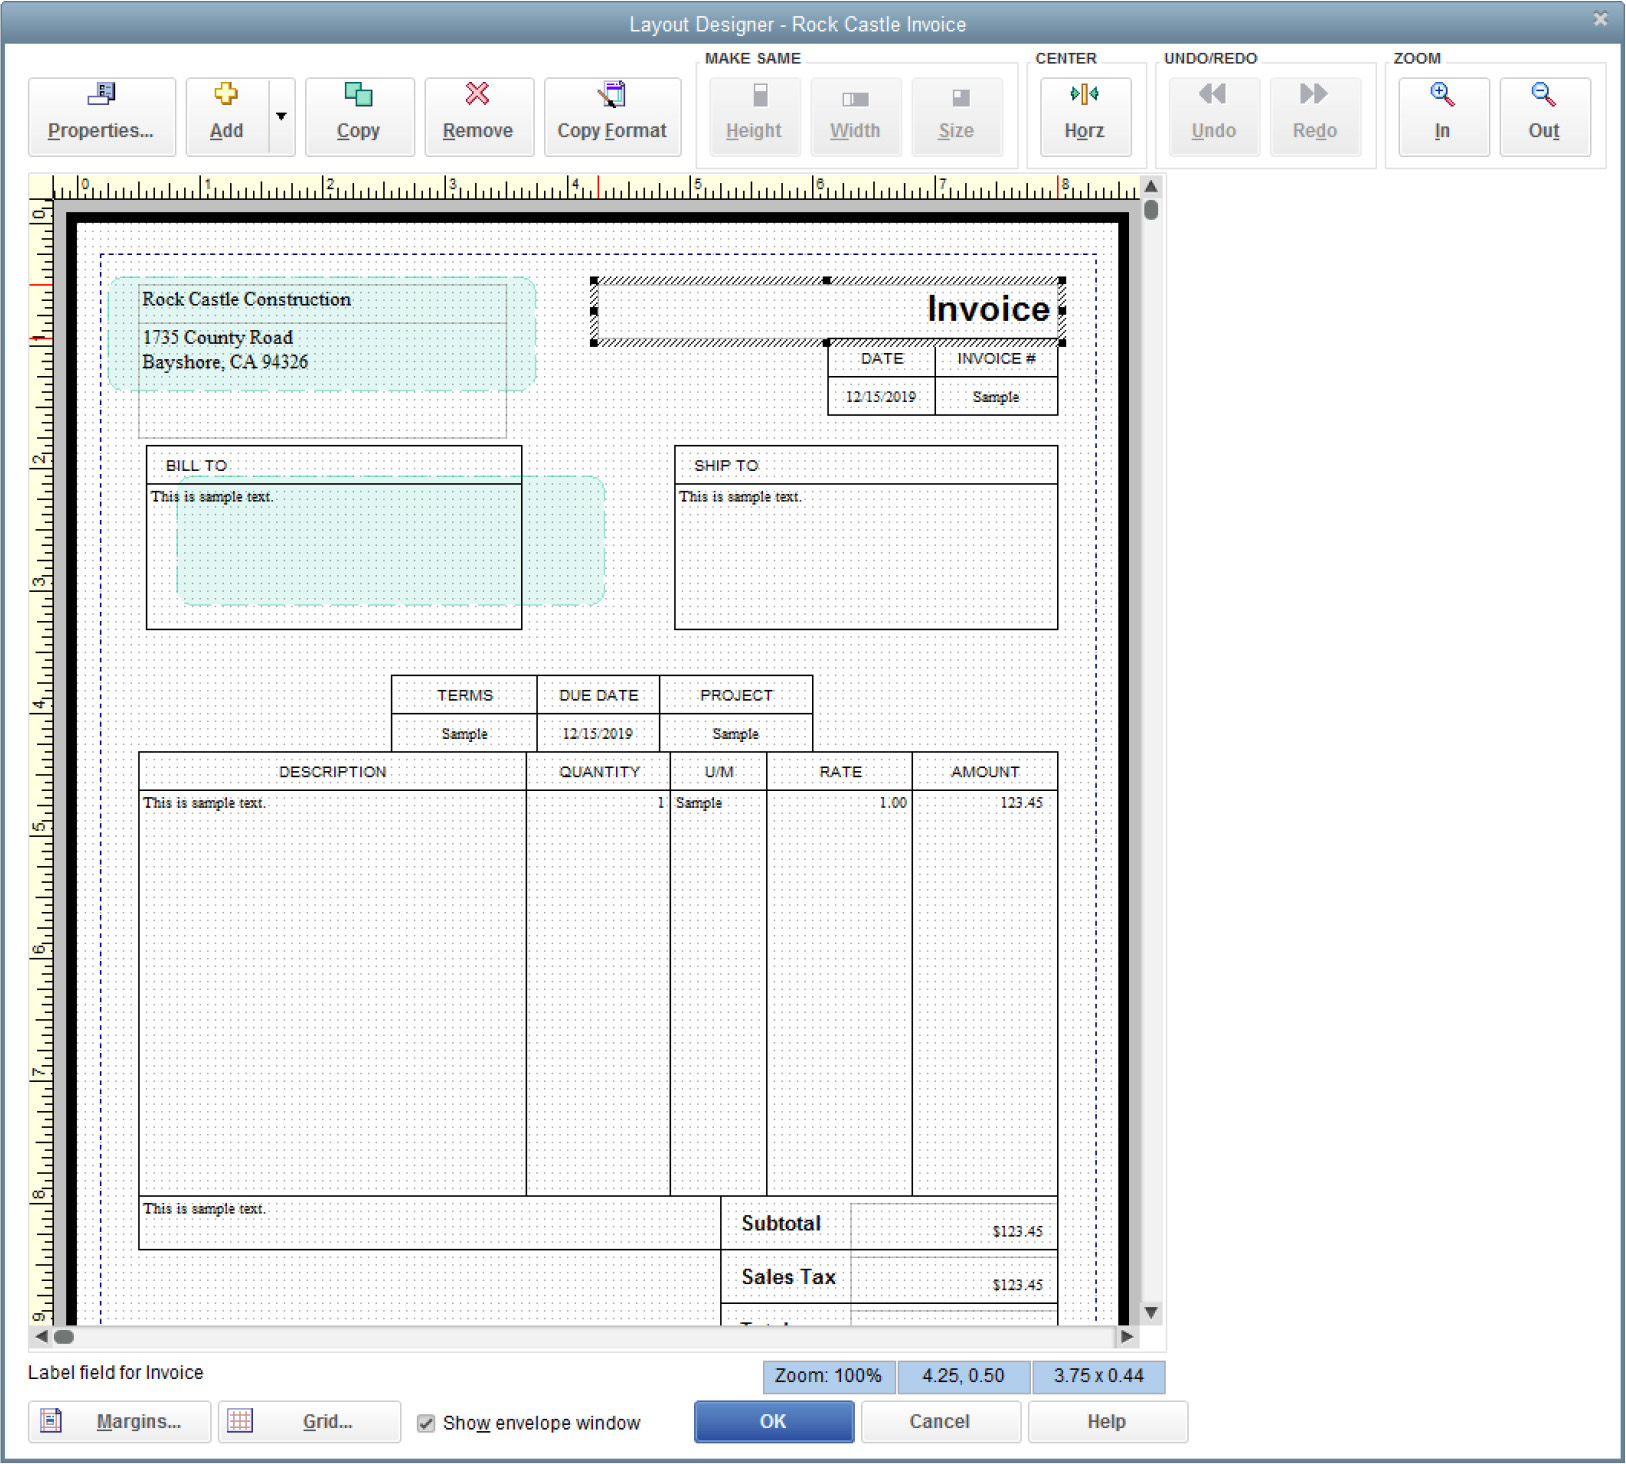Select the PROJECT column header
1626x1464 pixels.
tap(737, 695)
